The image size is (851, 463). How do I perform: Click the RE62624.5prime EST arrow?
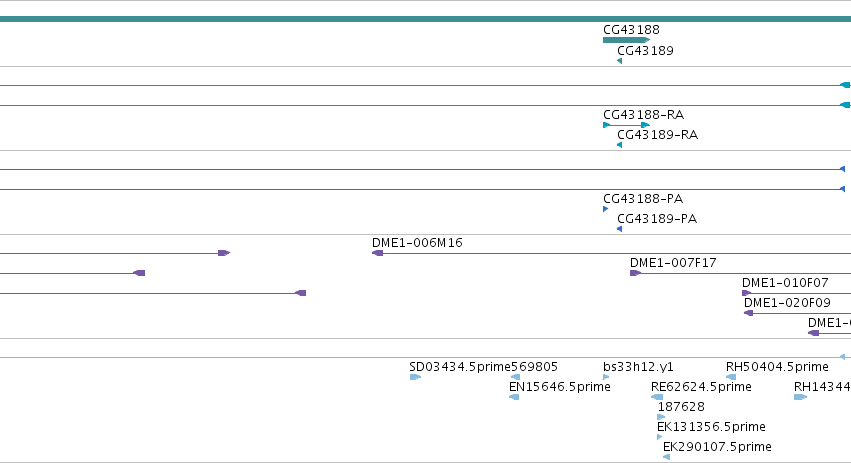click(657, 397)
